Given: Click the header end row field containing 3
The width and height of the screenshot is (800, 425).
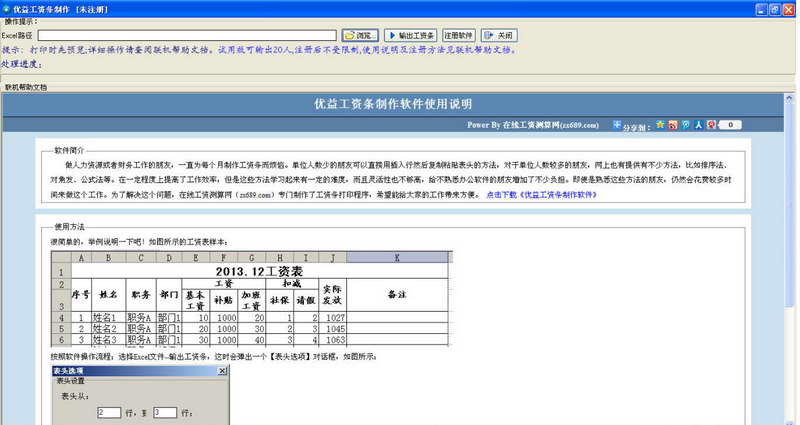Looking at the screenshot, I should pos(165,412).
